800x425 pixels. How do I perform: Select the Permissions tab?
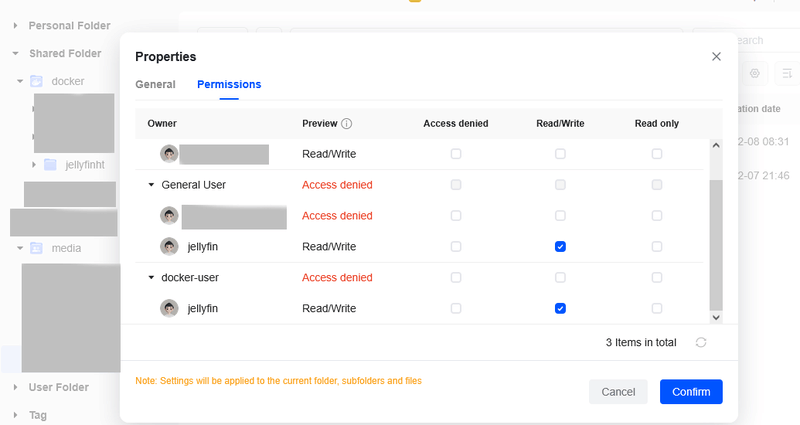click(x=229, y=85)
